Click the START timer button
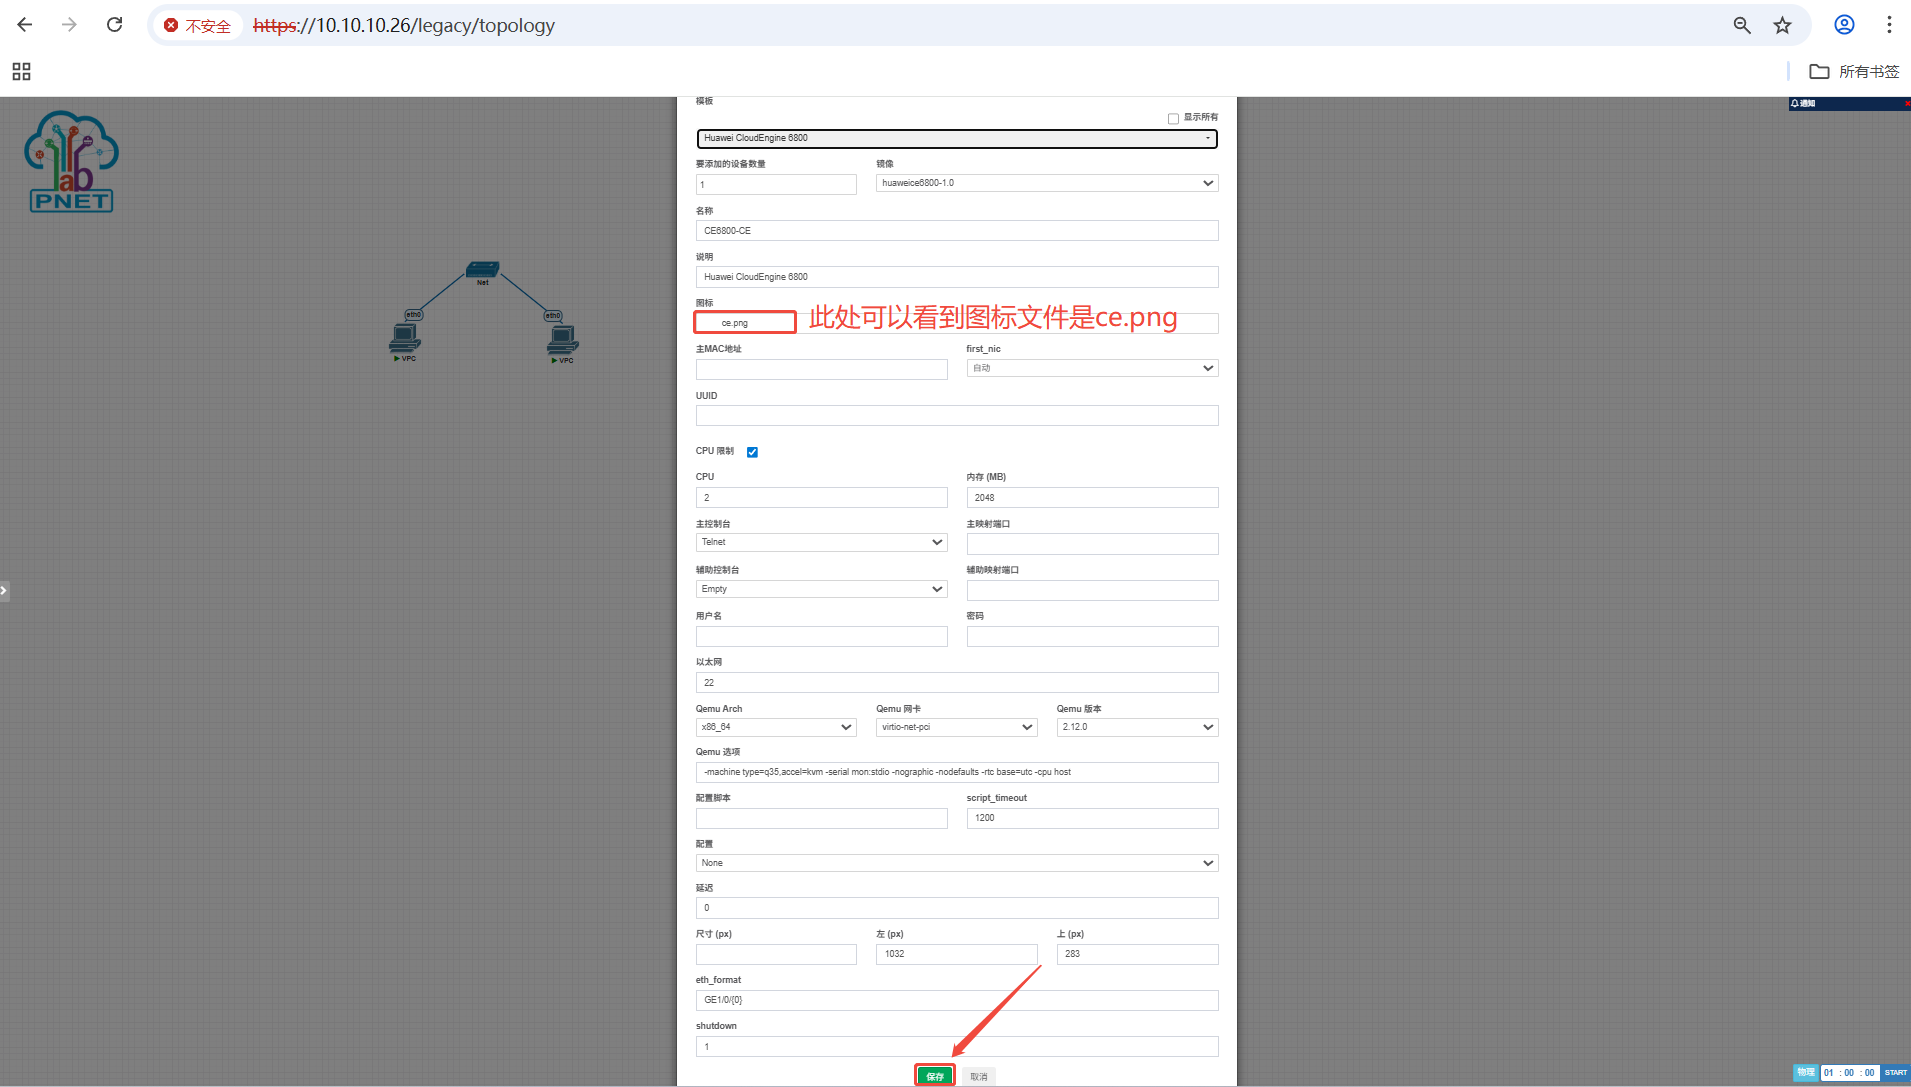The height and width of the screenshot is (1087, 1911). click(1895, 1073)
